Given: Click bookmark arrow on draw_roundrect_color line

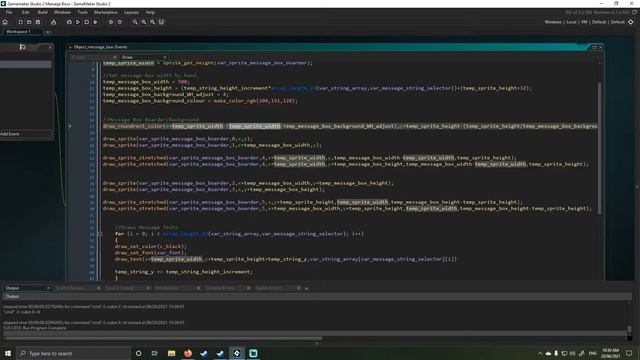Looking at the screenshot, I should (x=70, y=126).
